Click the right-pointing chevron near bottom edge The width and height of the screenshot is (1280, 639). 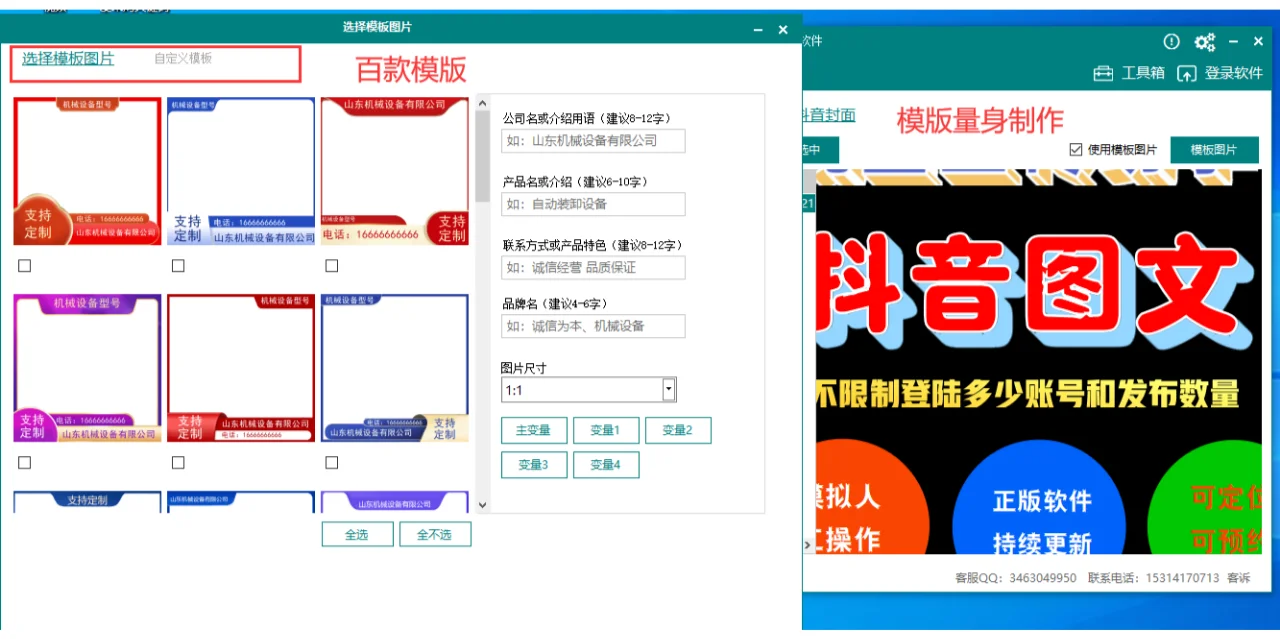pos(806,546)
